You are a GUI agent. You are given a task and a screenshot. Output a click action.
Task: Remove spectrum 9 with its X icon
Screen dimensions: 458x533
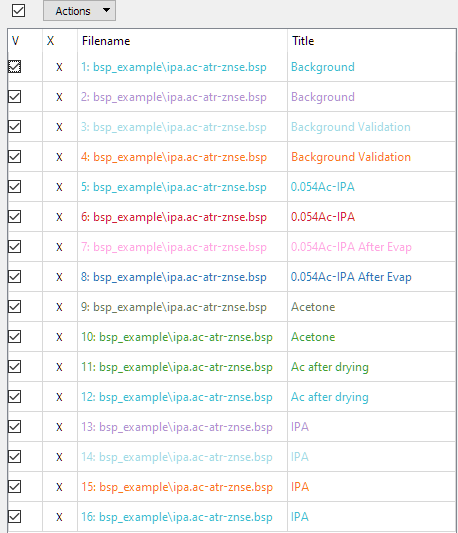tap(59, 307)
